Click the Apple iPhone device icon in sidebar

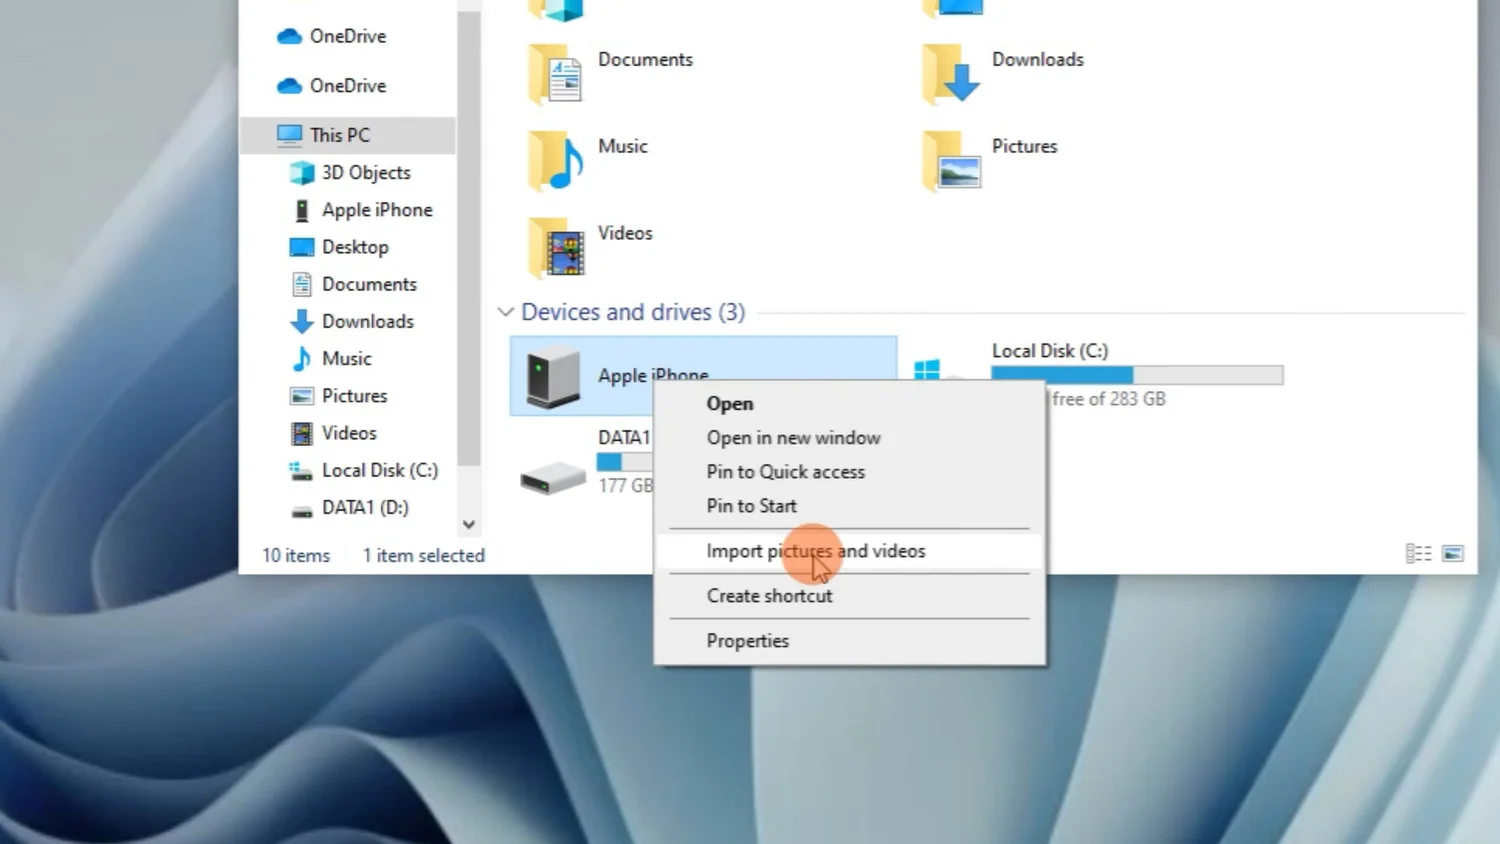(302, 210)
